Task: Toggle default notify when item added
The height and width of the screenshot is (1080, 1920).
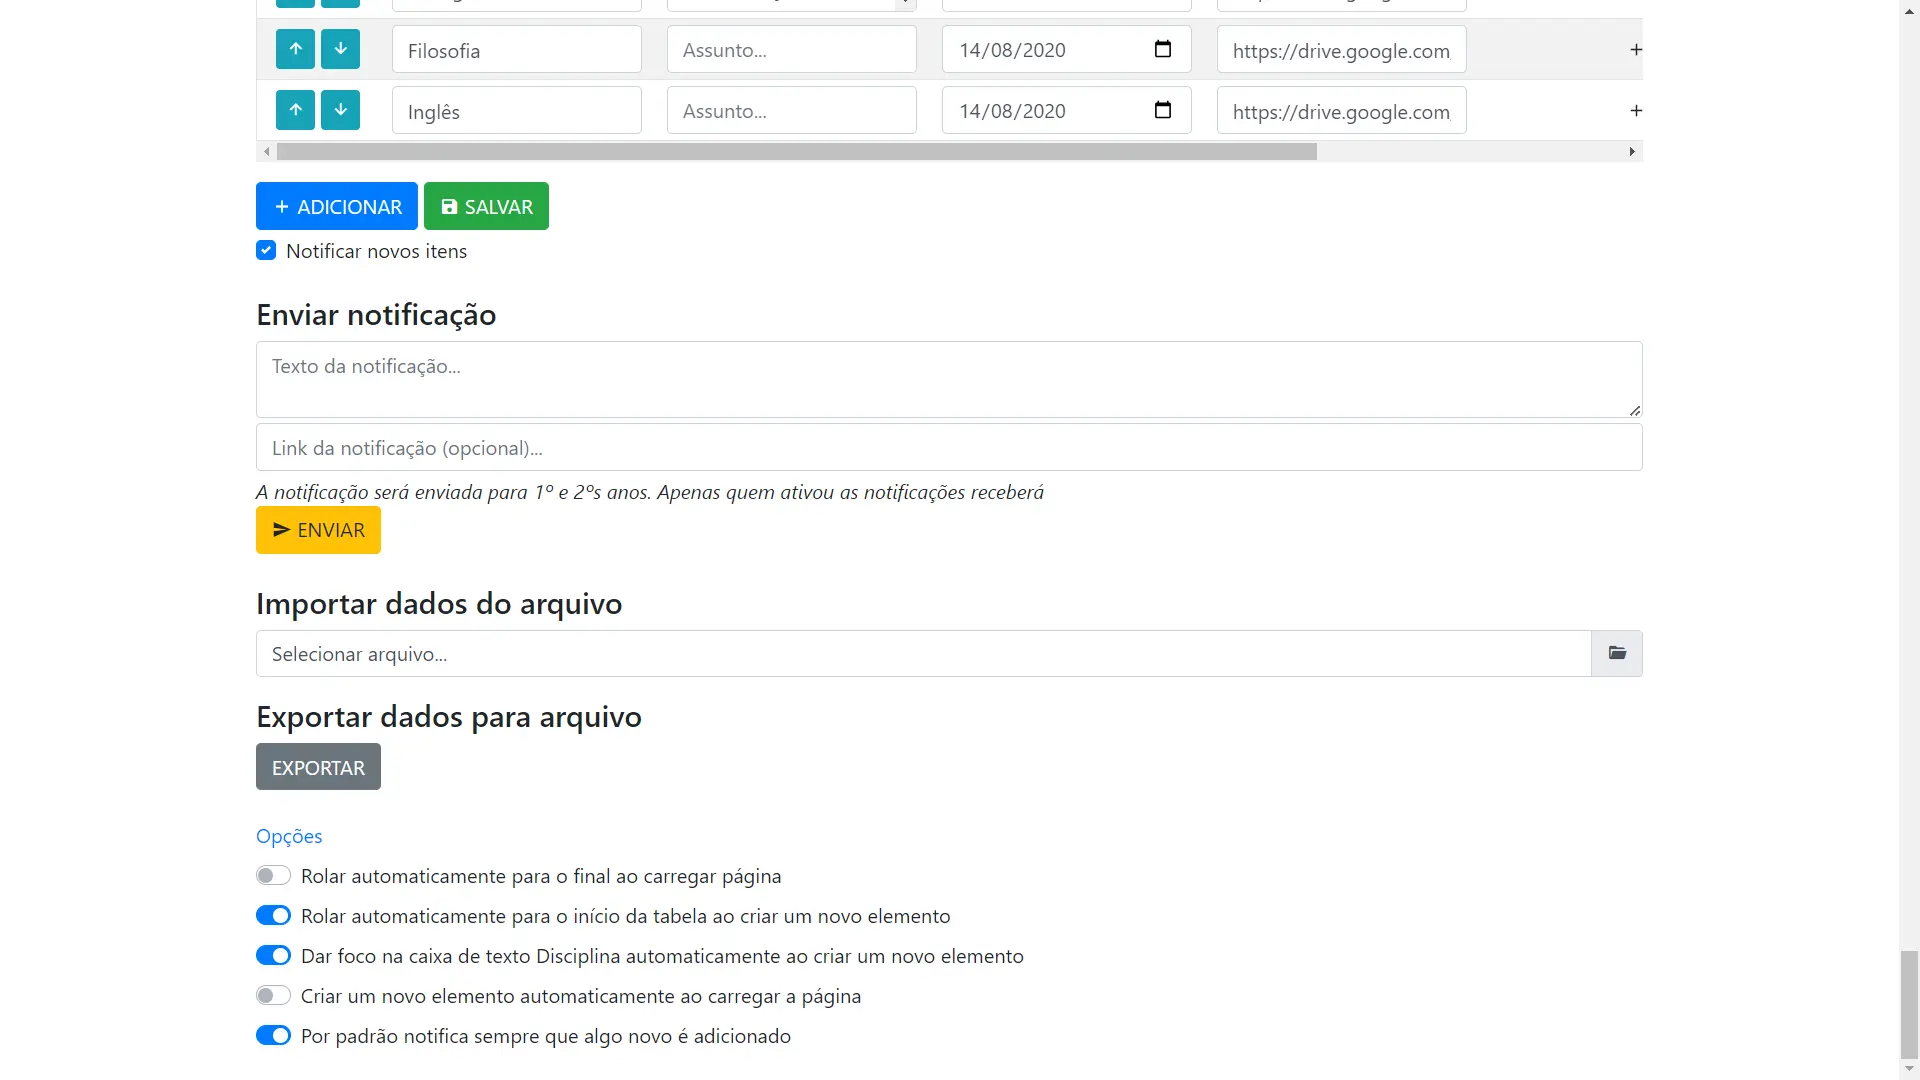Action: pos(273,1036)
